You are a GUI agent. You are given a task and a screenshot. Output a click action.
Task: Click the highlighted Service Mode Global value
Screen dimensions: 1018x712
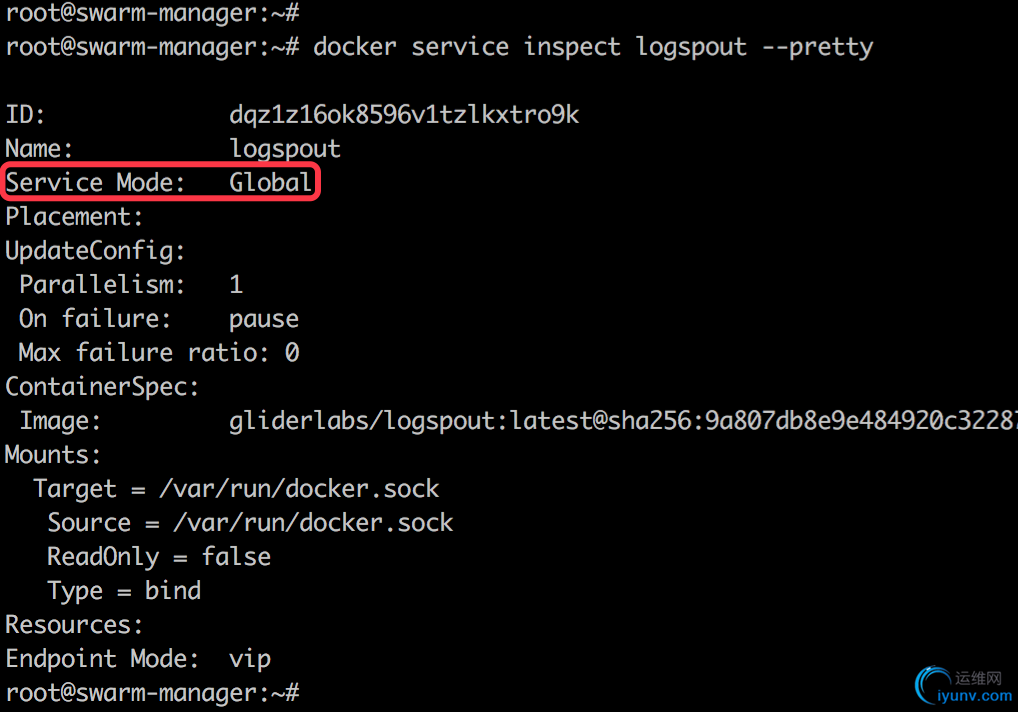(270, 182)
